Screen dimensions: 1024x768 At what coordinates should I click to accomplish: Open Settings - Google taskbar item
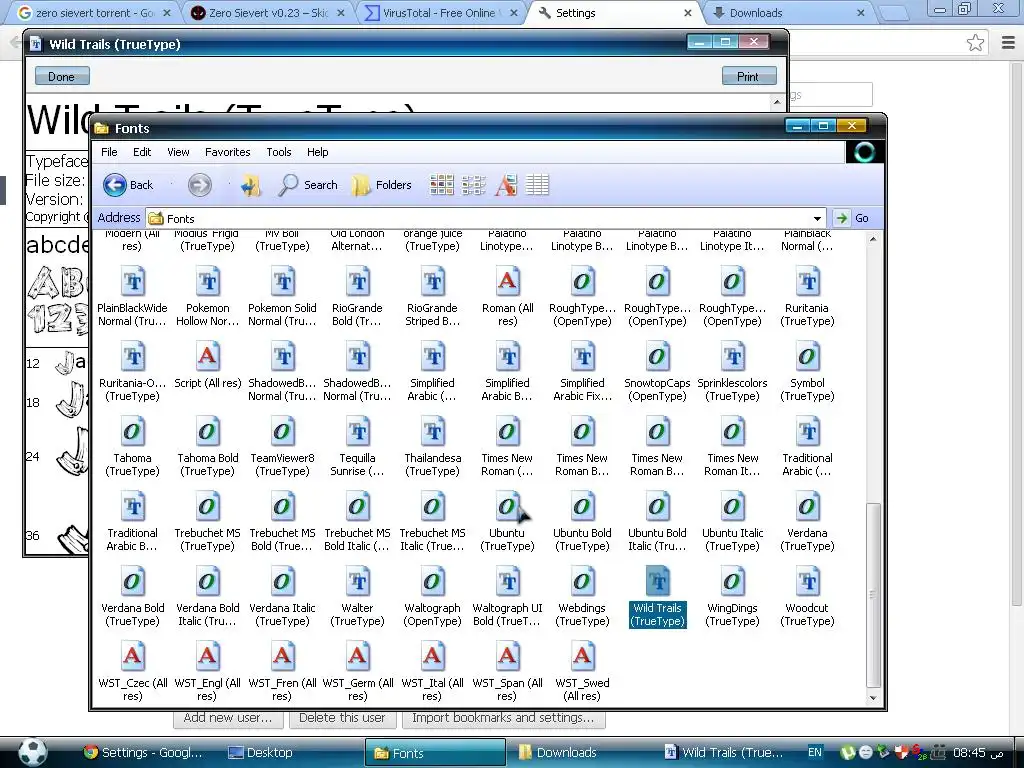tap(143, 752)
